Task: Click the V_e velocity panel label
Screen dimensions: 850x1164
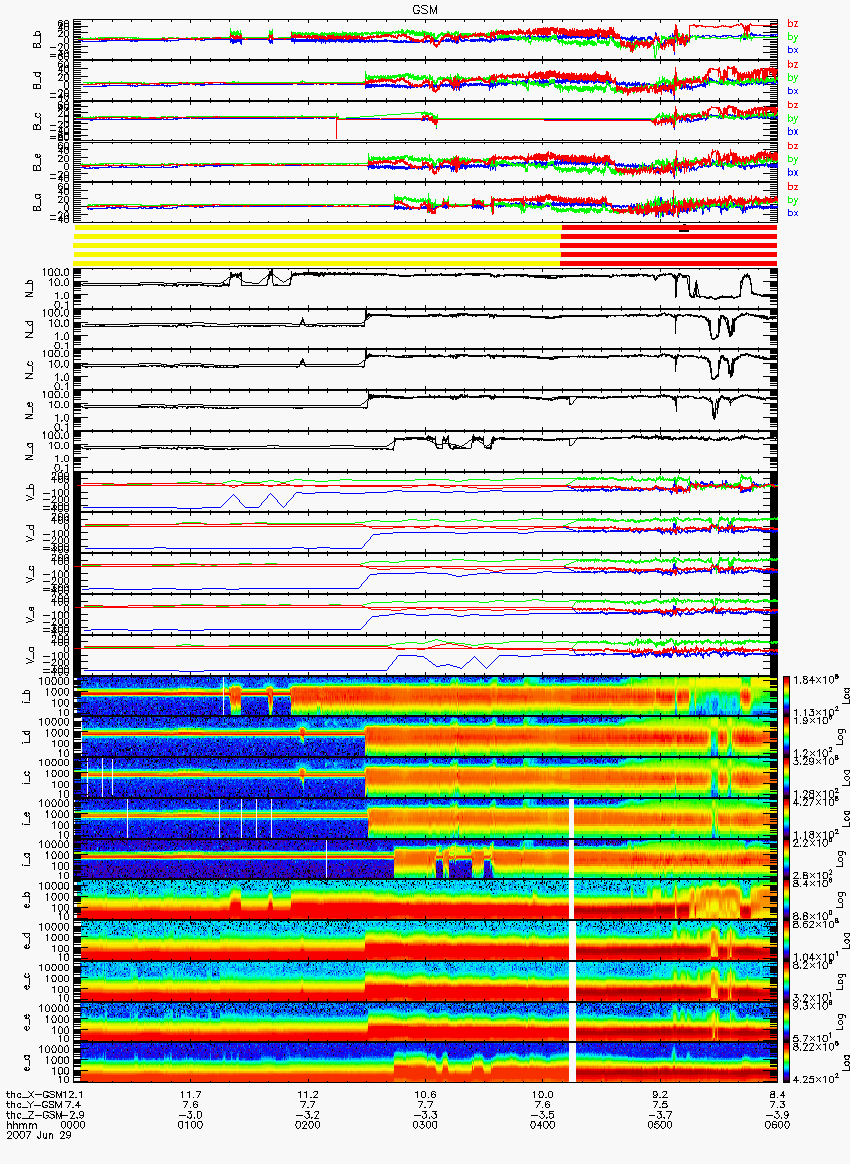Action: 30,614
